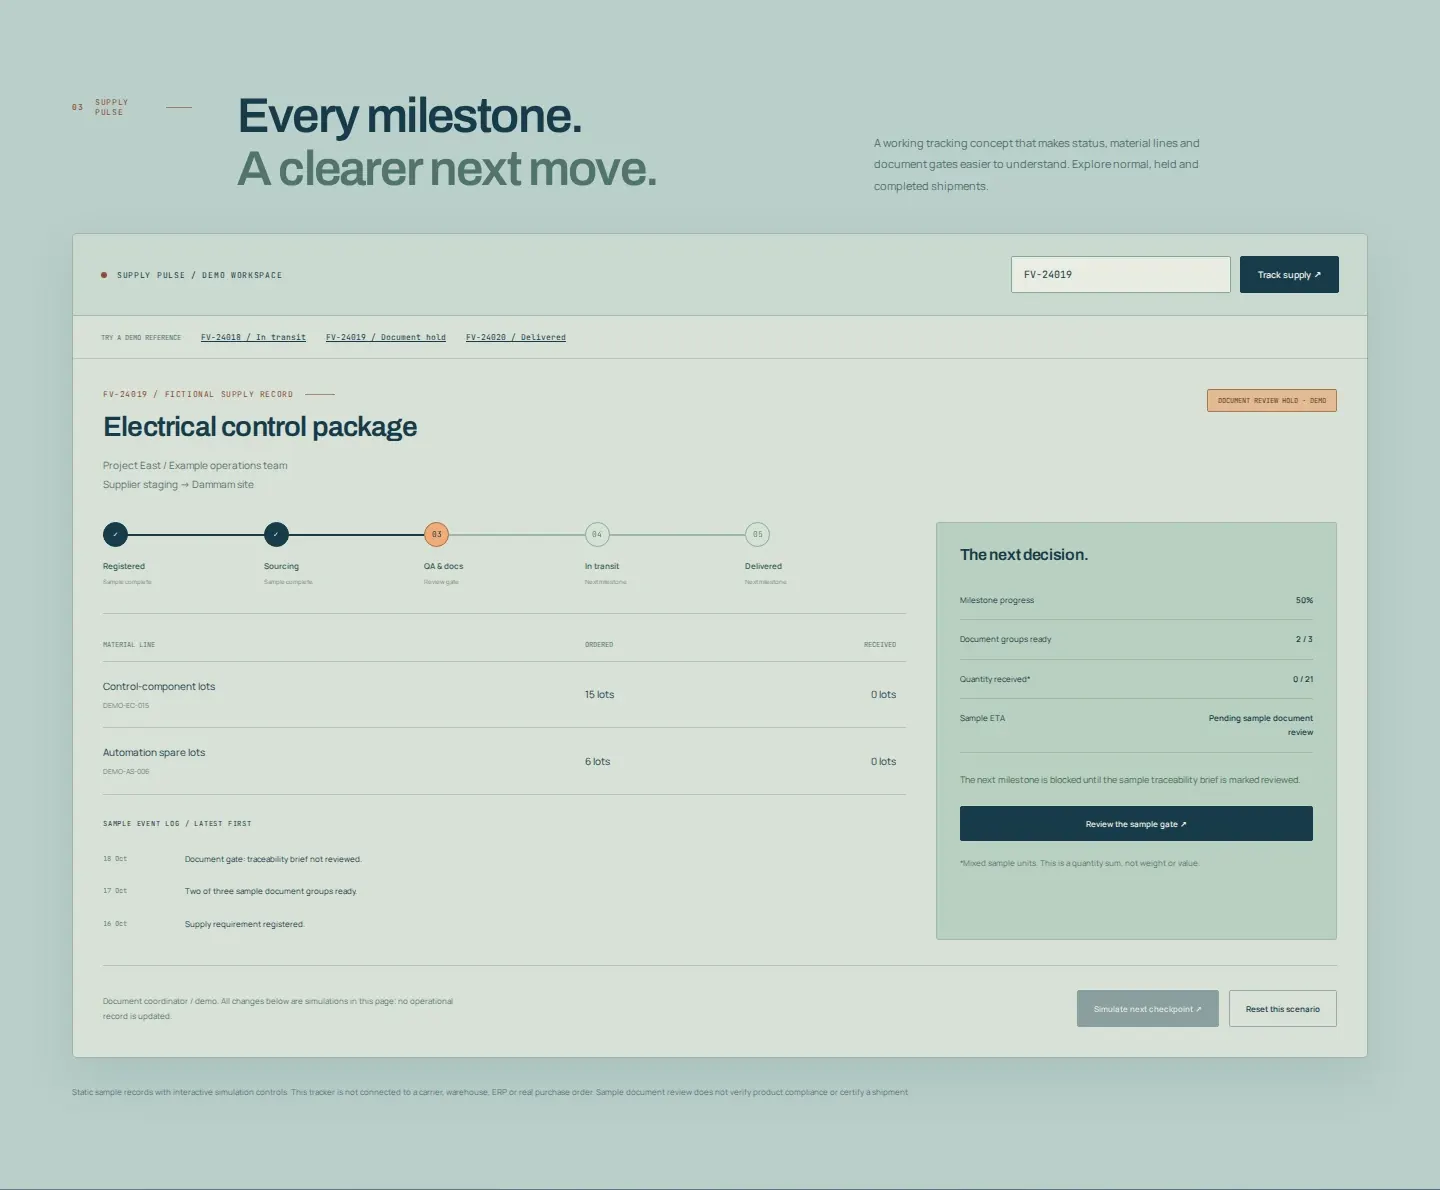Select the 03 QA & docs milestone marker

point(436,535)
